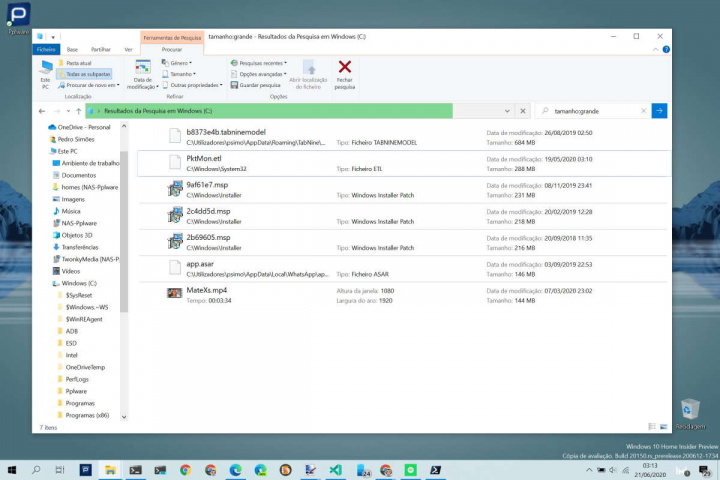Select the PerfLogs folder in tree
The width and height of the screenshot is (720, 480).
(x=78, y=379)
